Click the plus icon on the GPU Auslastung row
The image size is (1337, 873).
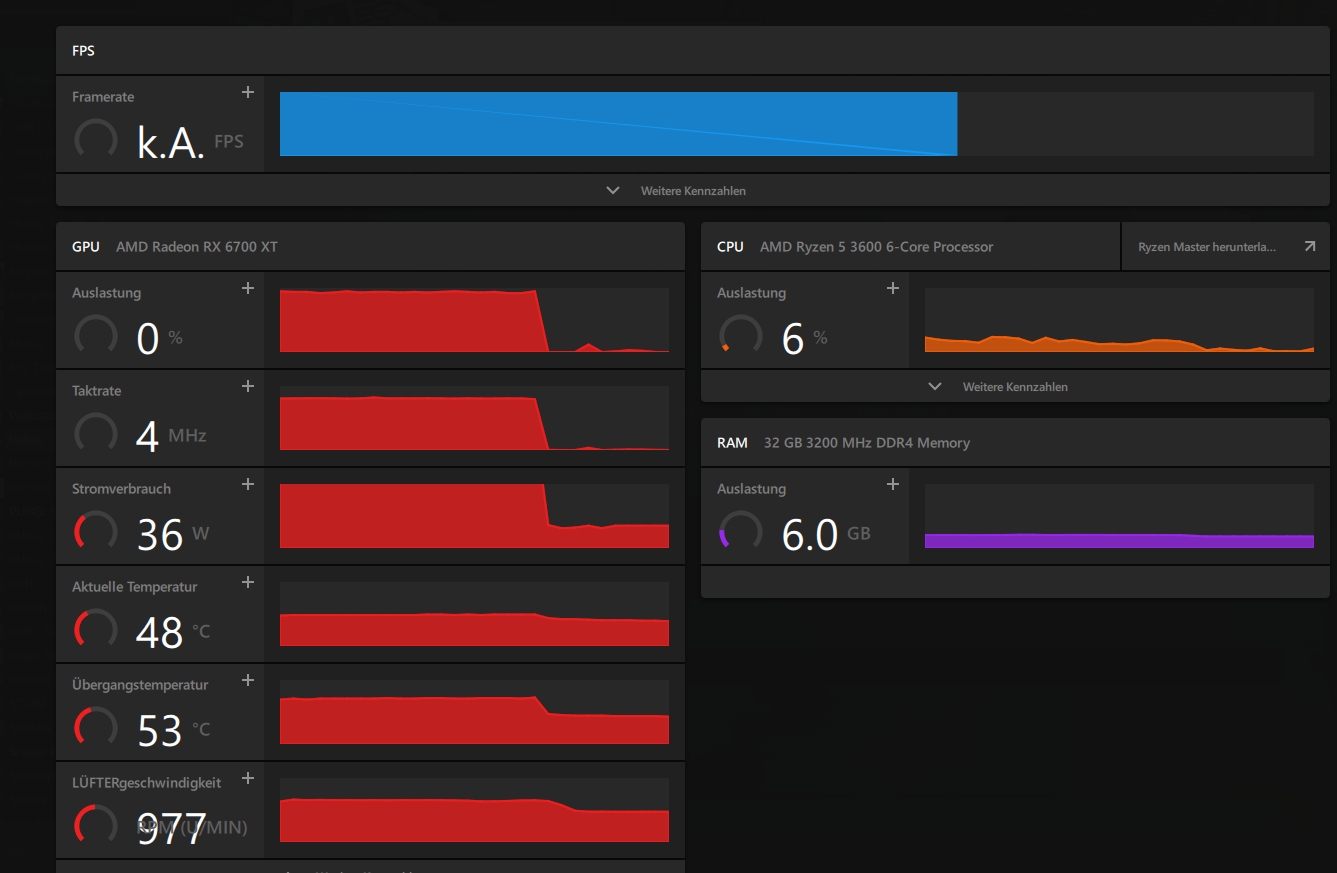coord(248,289)
